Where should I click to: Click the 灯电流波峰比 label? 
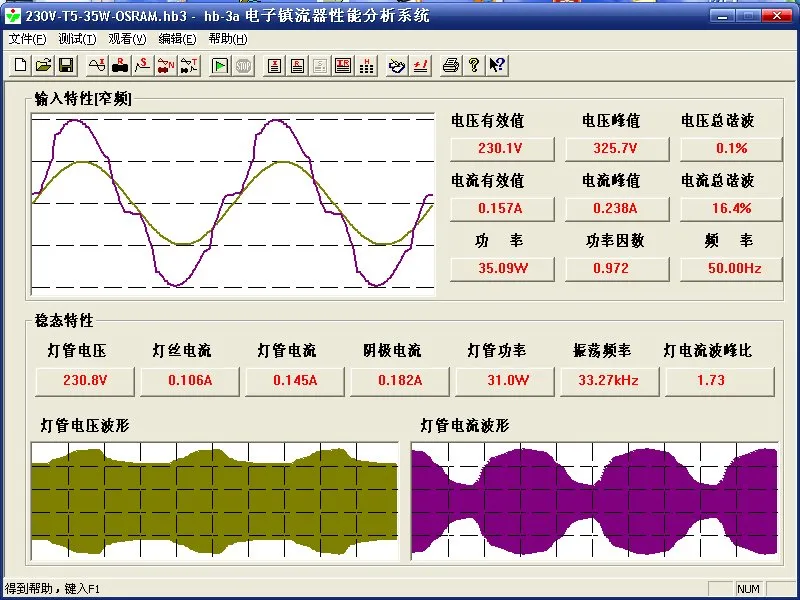(x=708, y=351)
